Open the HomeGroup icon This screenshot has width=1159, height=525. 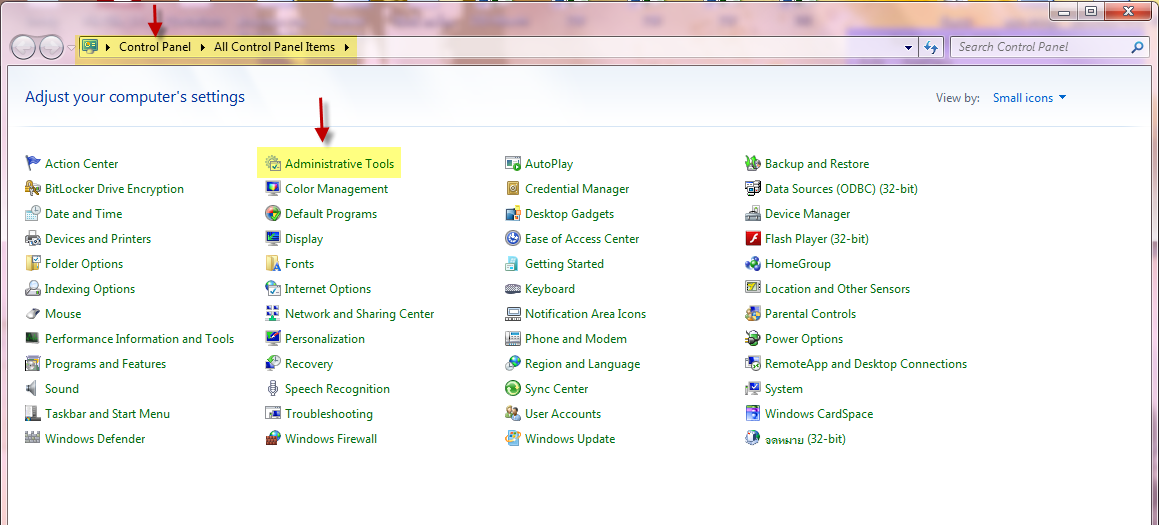[x=752, y=264]
